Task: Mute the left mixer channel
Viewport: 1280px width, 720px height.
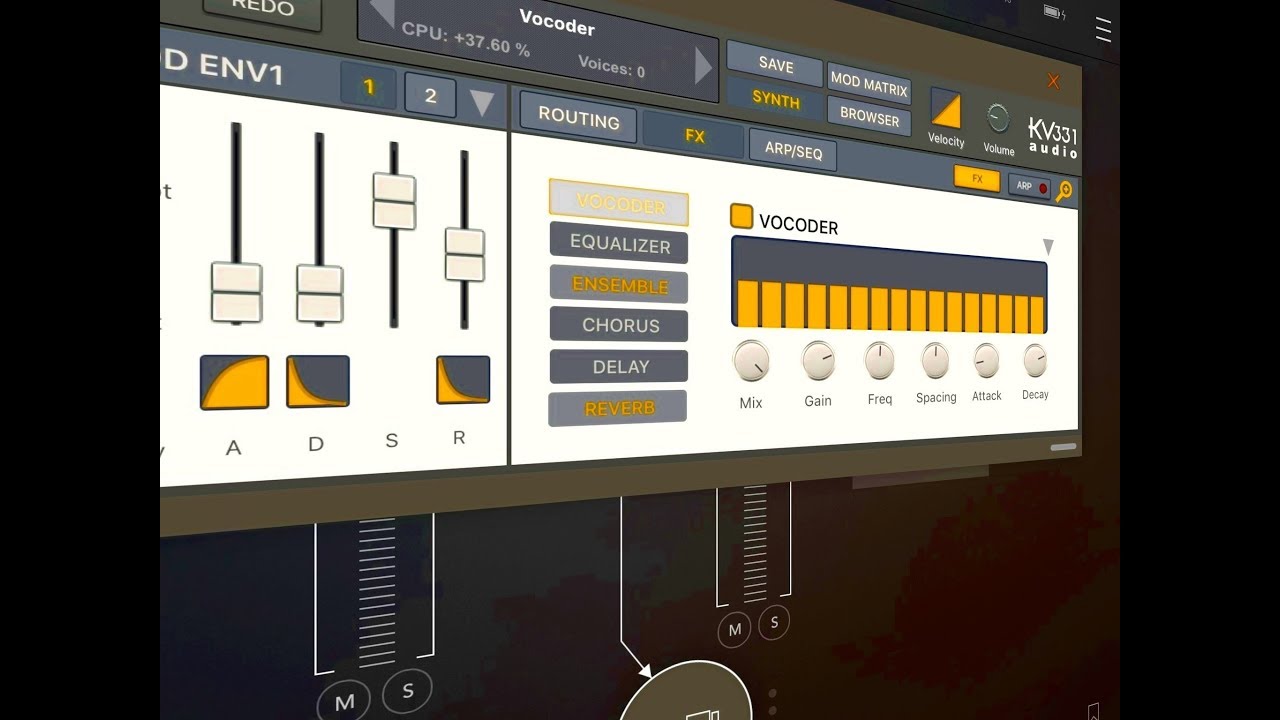Action: pyautogui.click(x=344, y=702)
